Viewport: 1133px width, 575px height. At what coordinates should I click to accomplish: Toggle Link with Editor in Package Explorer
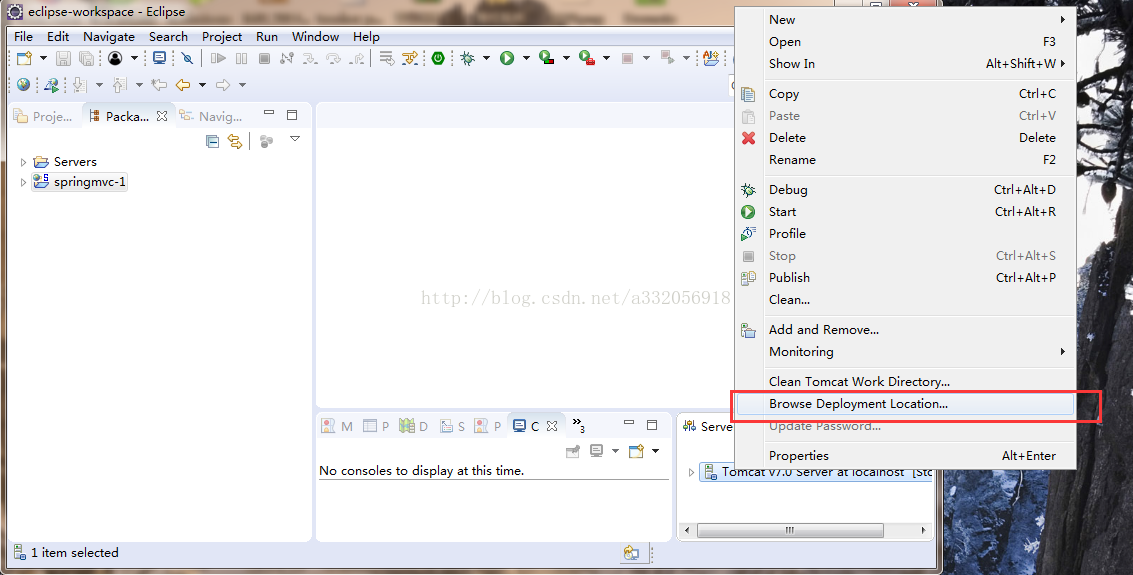point(235,142)
